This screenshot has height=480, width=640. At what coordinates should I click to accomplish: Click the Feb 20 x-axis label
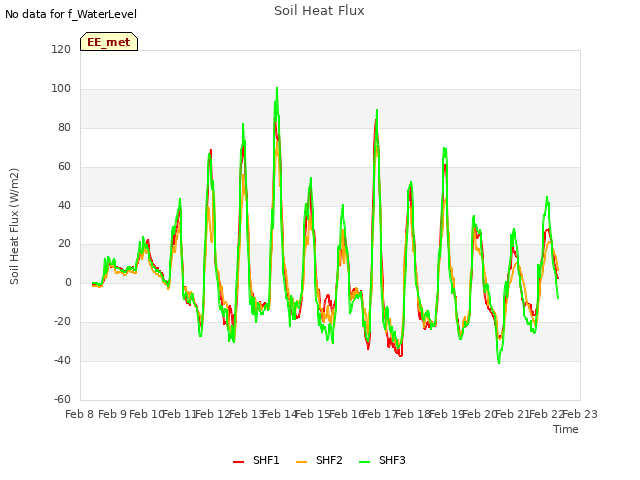point(480,414)
